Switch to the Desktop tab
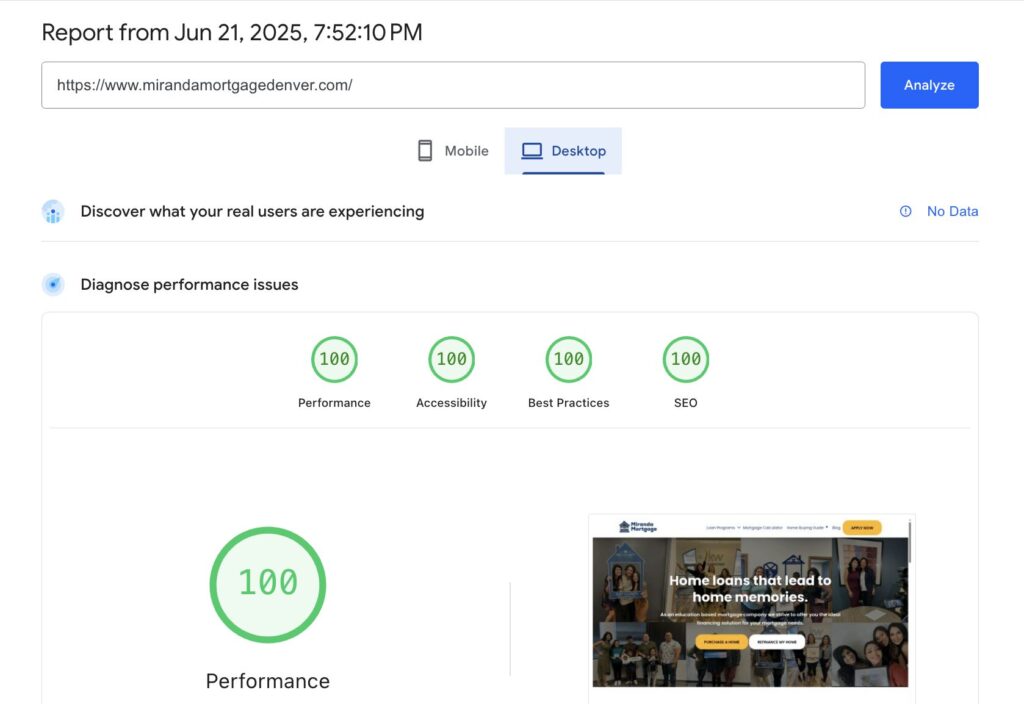Image resolution: width=1024 pixels, height=704 pixels. click(563, 151)
